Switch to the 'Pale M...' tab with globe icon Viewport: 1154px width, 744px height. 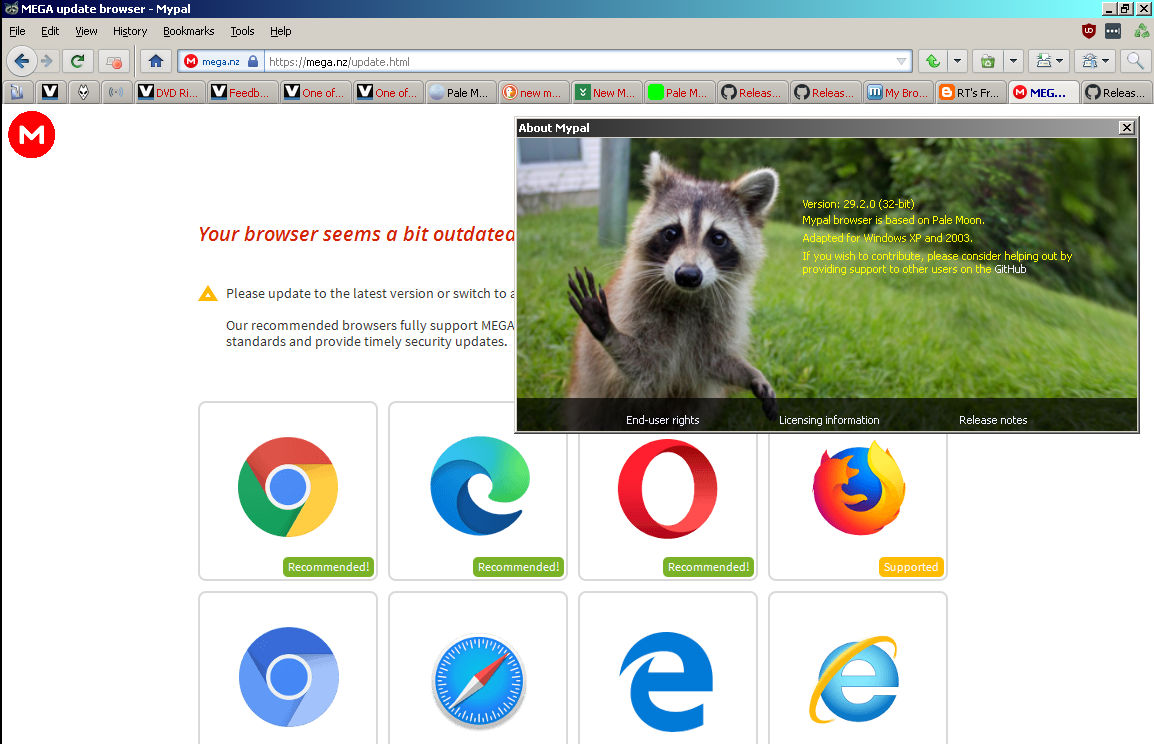460,92
